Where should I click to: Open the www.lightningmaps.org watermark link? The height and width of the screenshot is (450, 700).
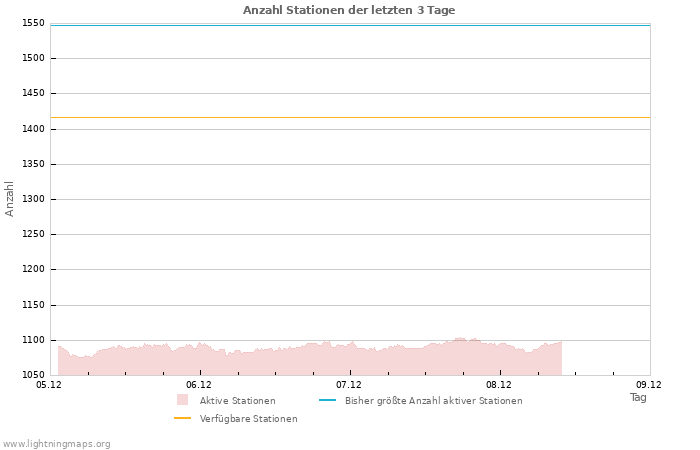click(x=57, y=443)
